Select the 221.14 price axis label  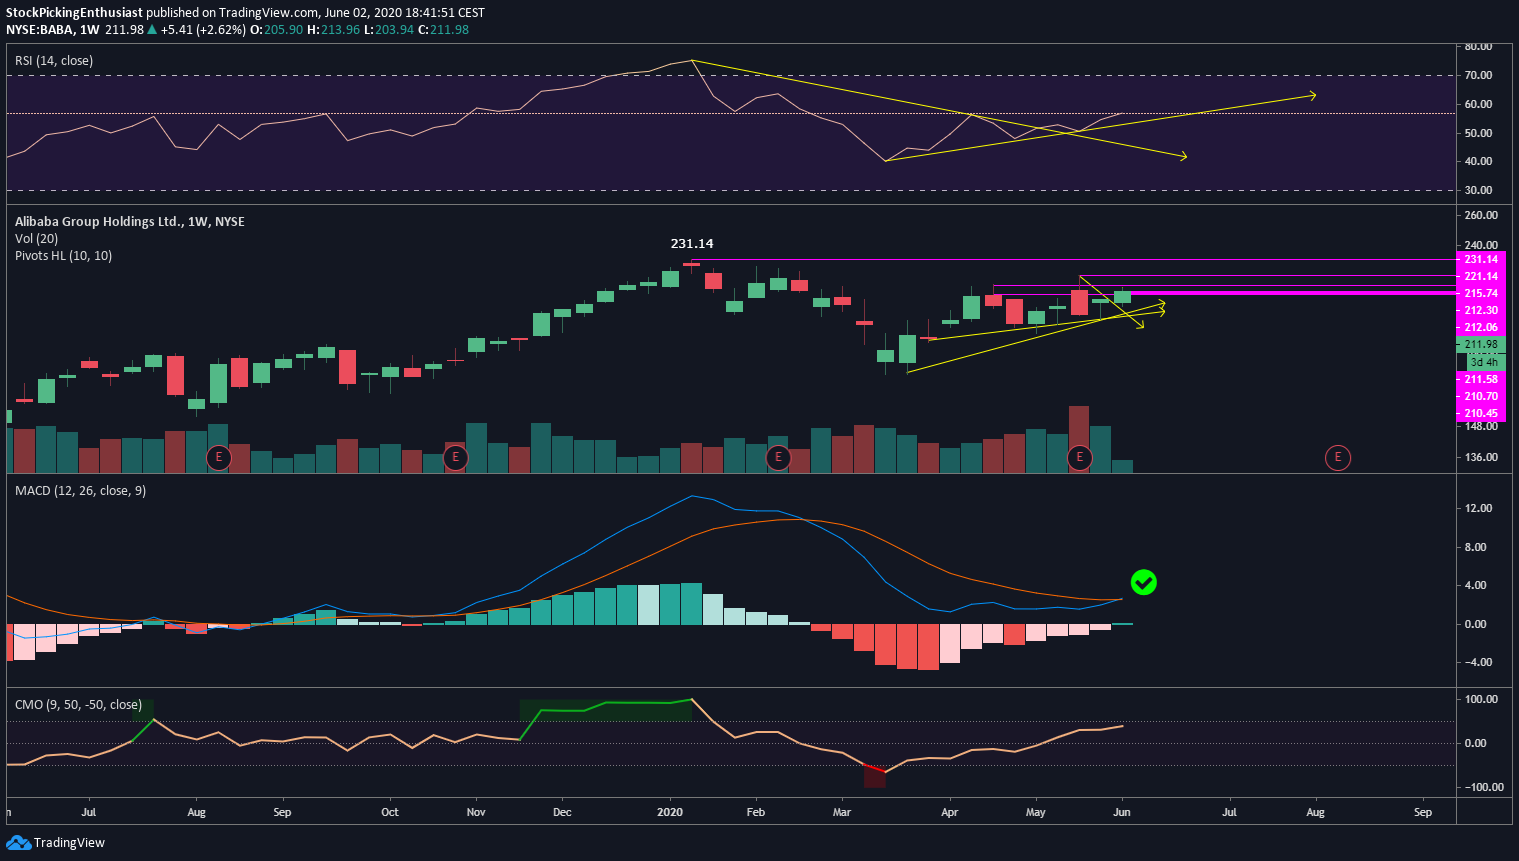(x=1481, y=276)
